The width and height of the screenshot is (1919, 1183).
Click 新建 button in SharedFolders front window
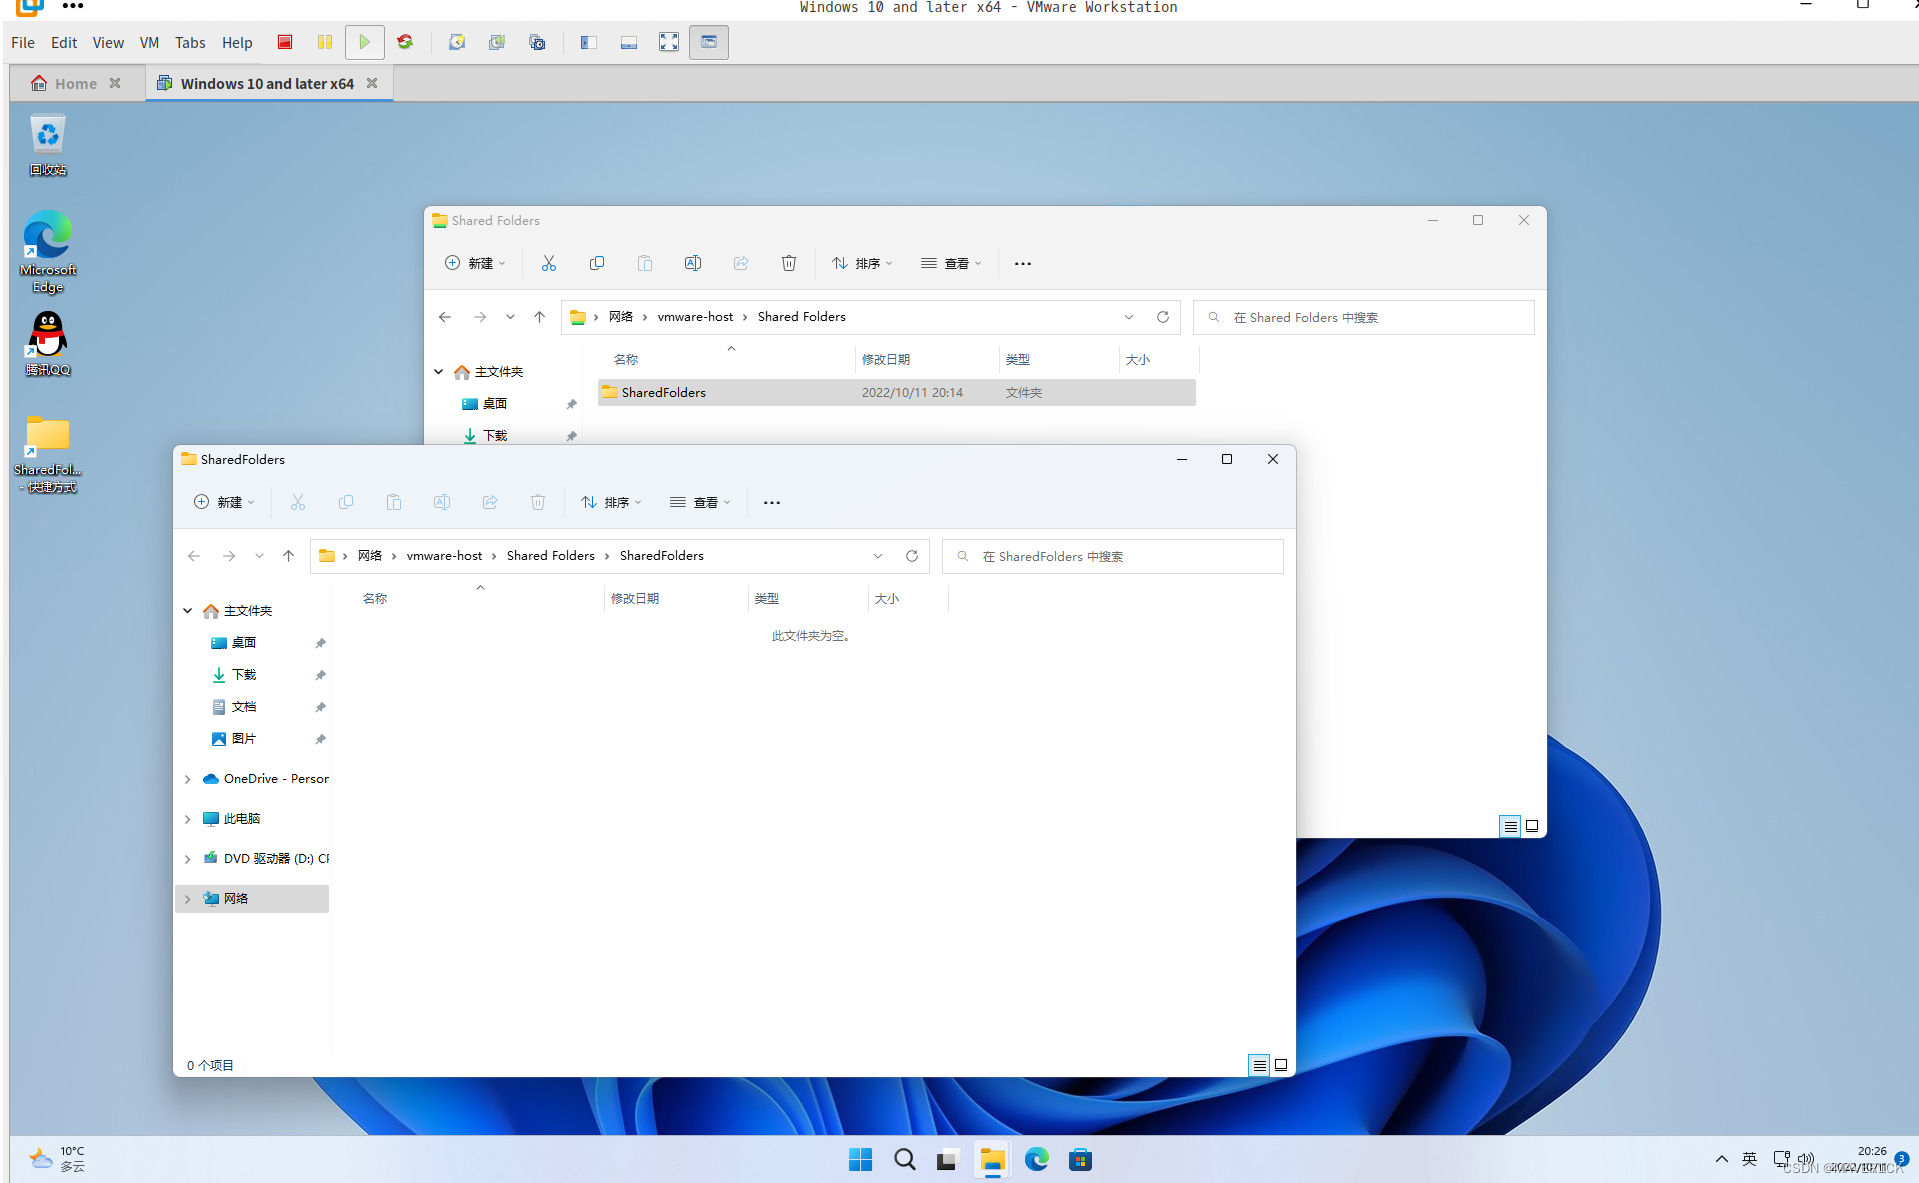[x=224, y=502]
